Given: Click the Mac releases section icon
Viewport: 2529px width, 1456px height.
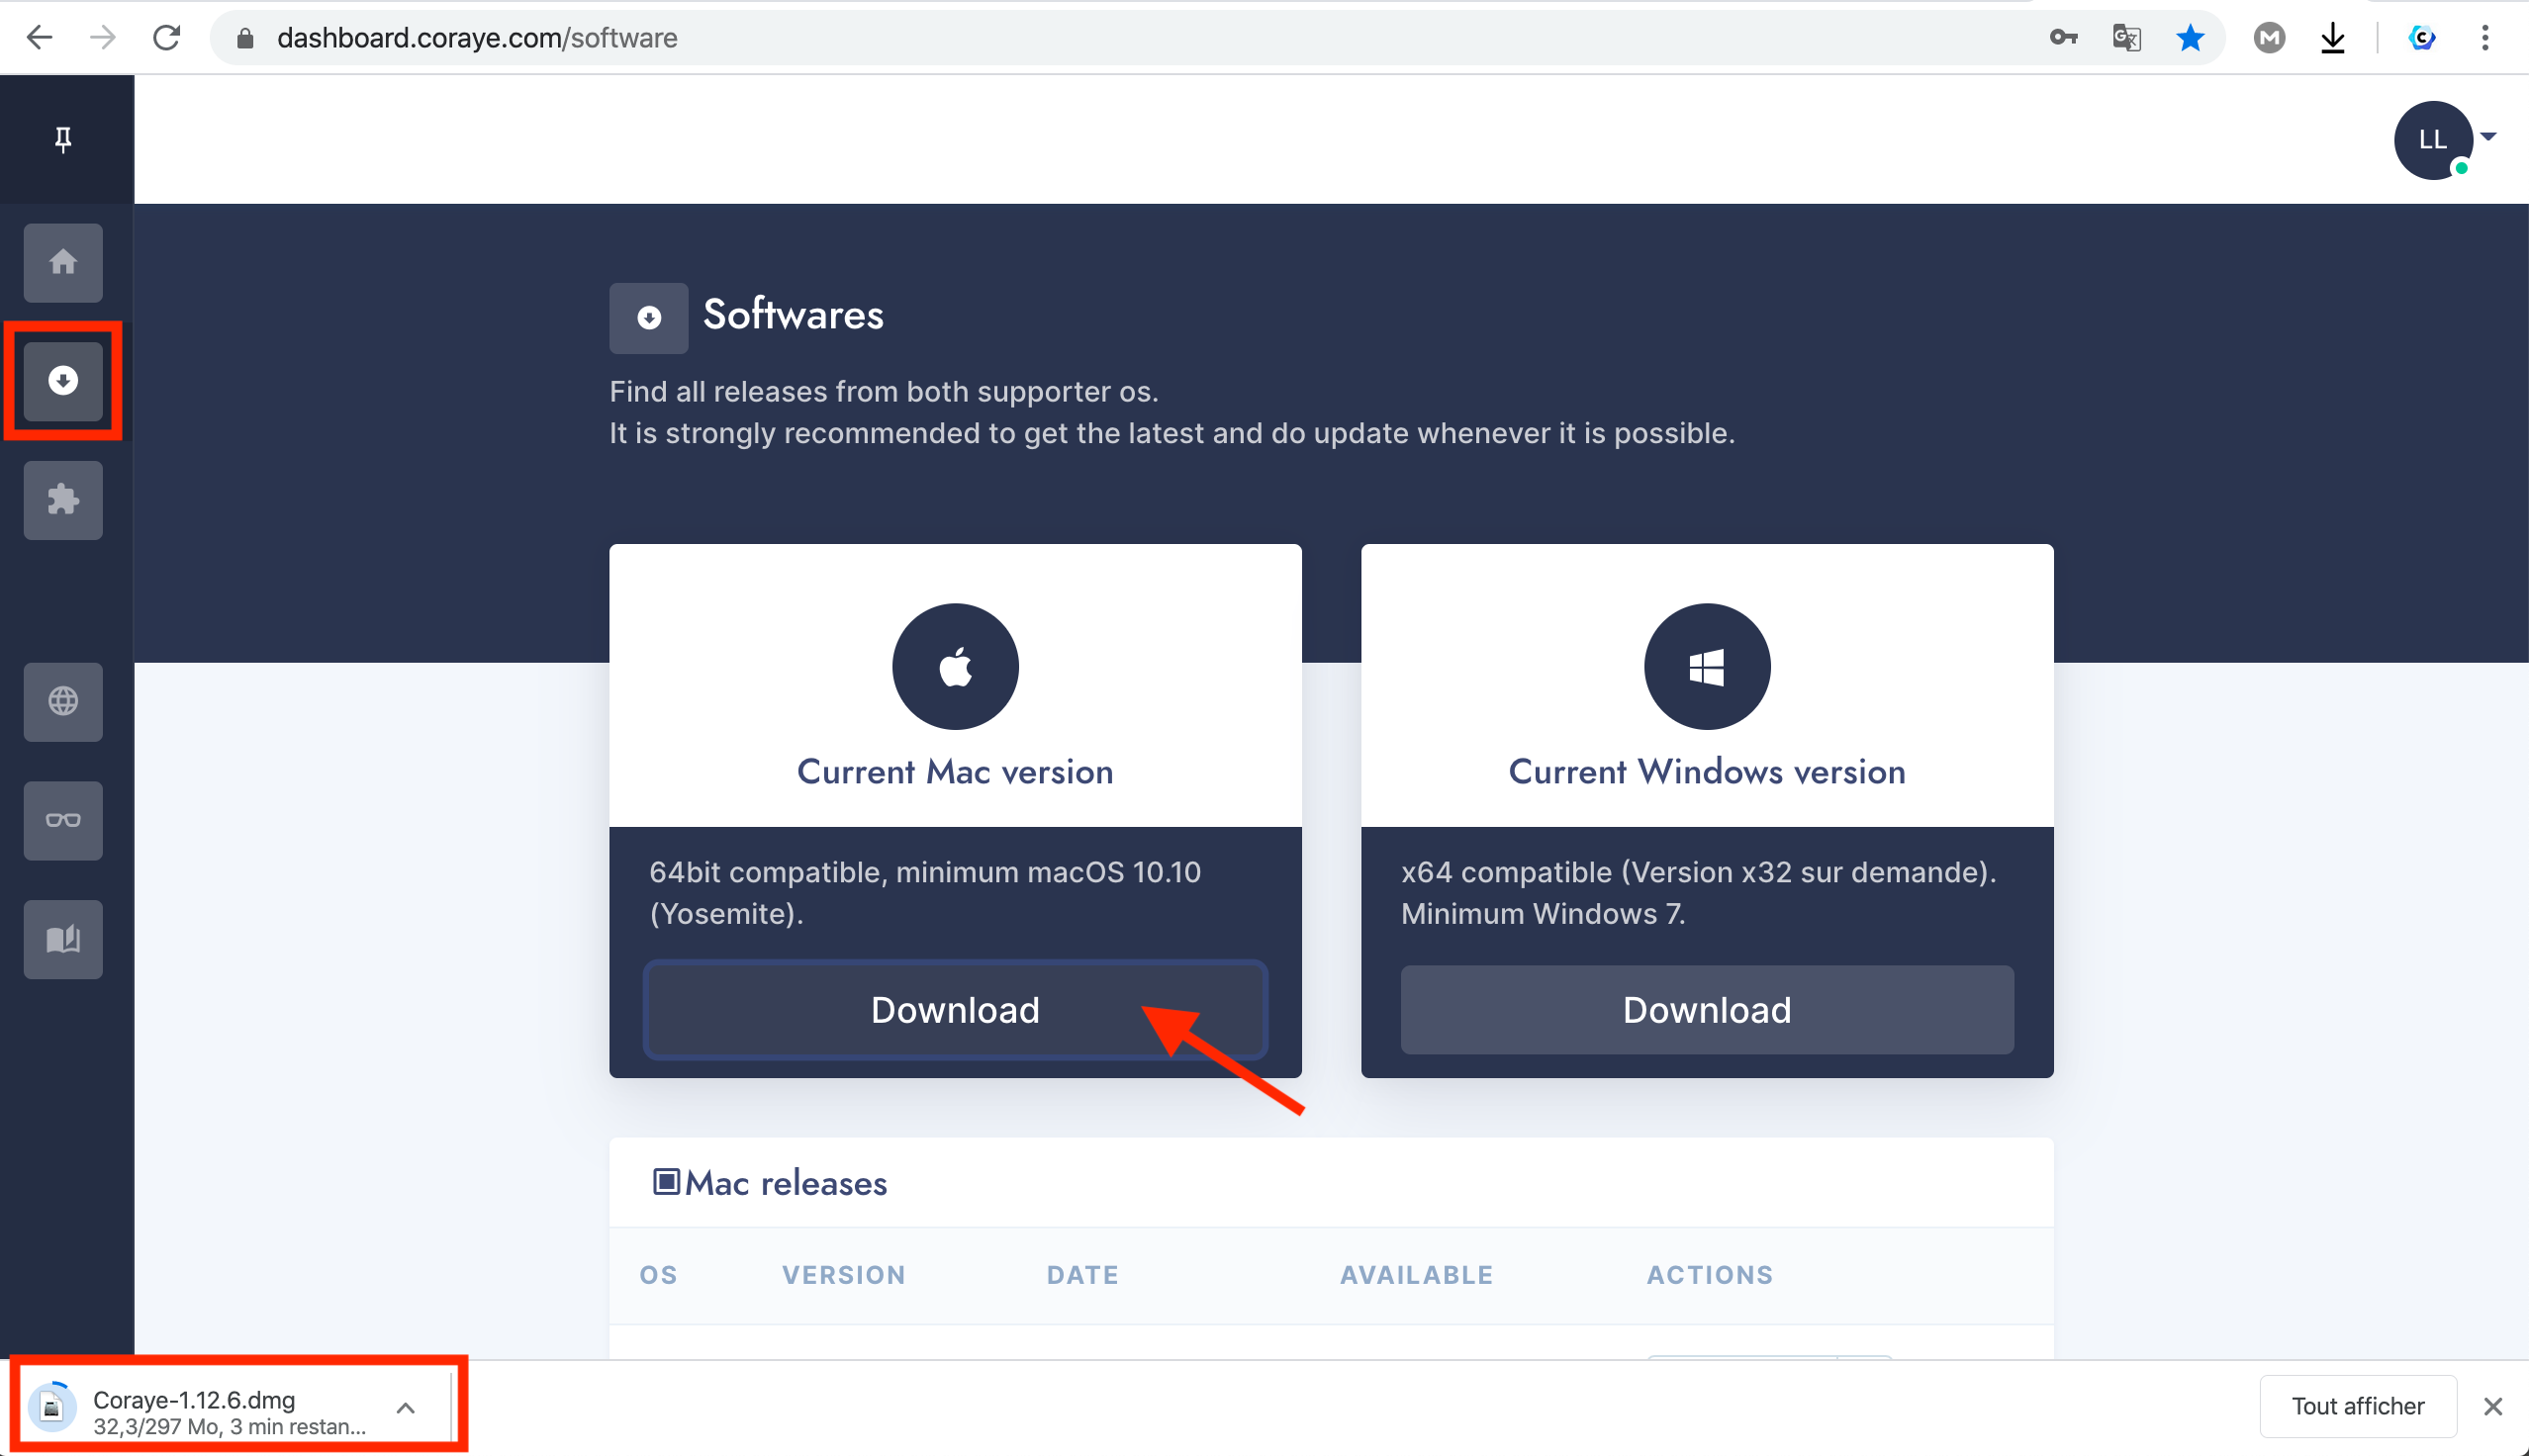Looking at the screenshot, I should point(666,1181).
